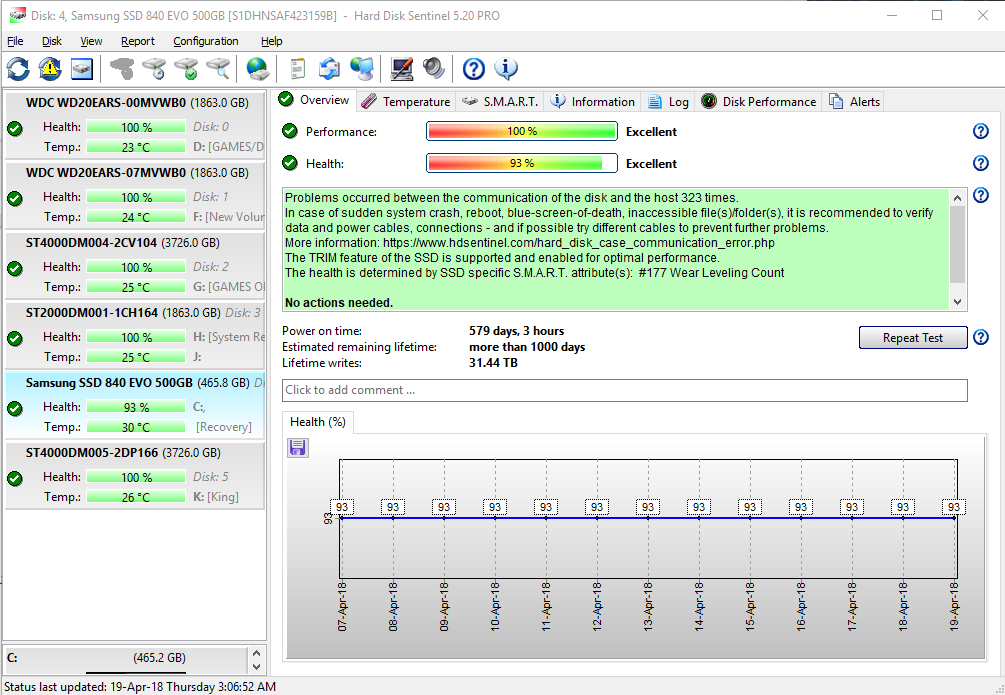The height and width of the screenshot is (695, 1005).
Task: Click the 13-Apr-18 data point label 93
Action: pyautogui.click(x=648, y=507)
